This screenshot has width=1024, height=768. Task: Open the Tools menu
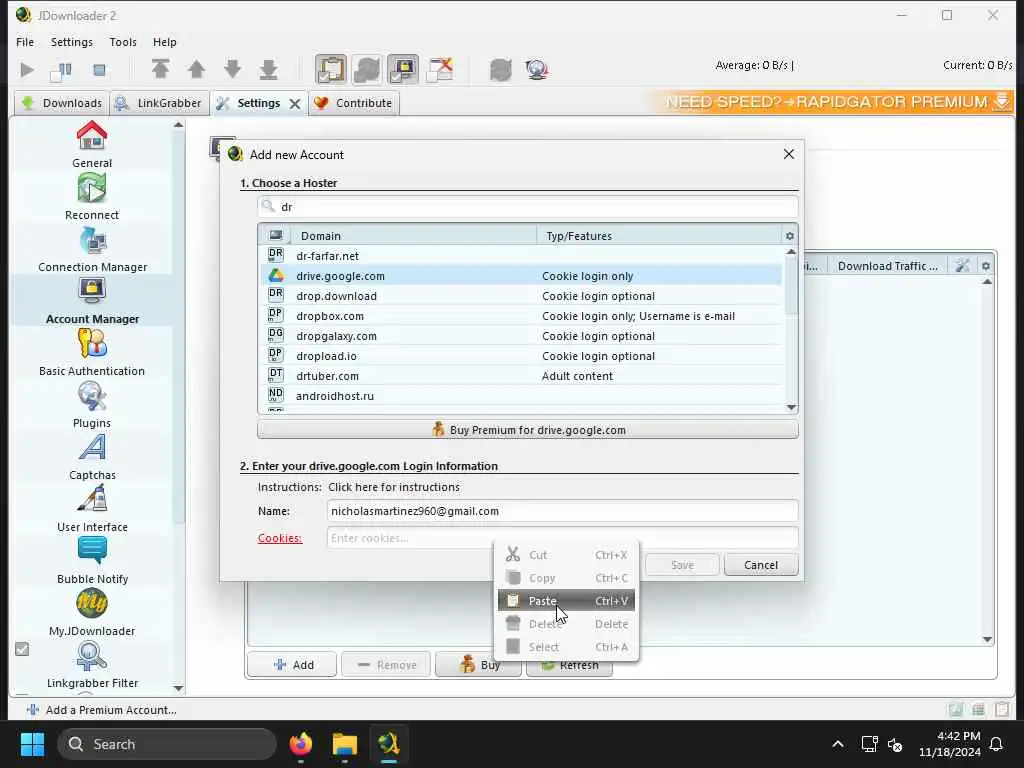[123, 42]
